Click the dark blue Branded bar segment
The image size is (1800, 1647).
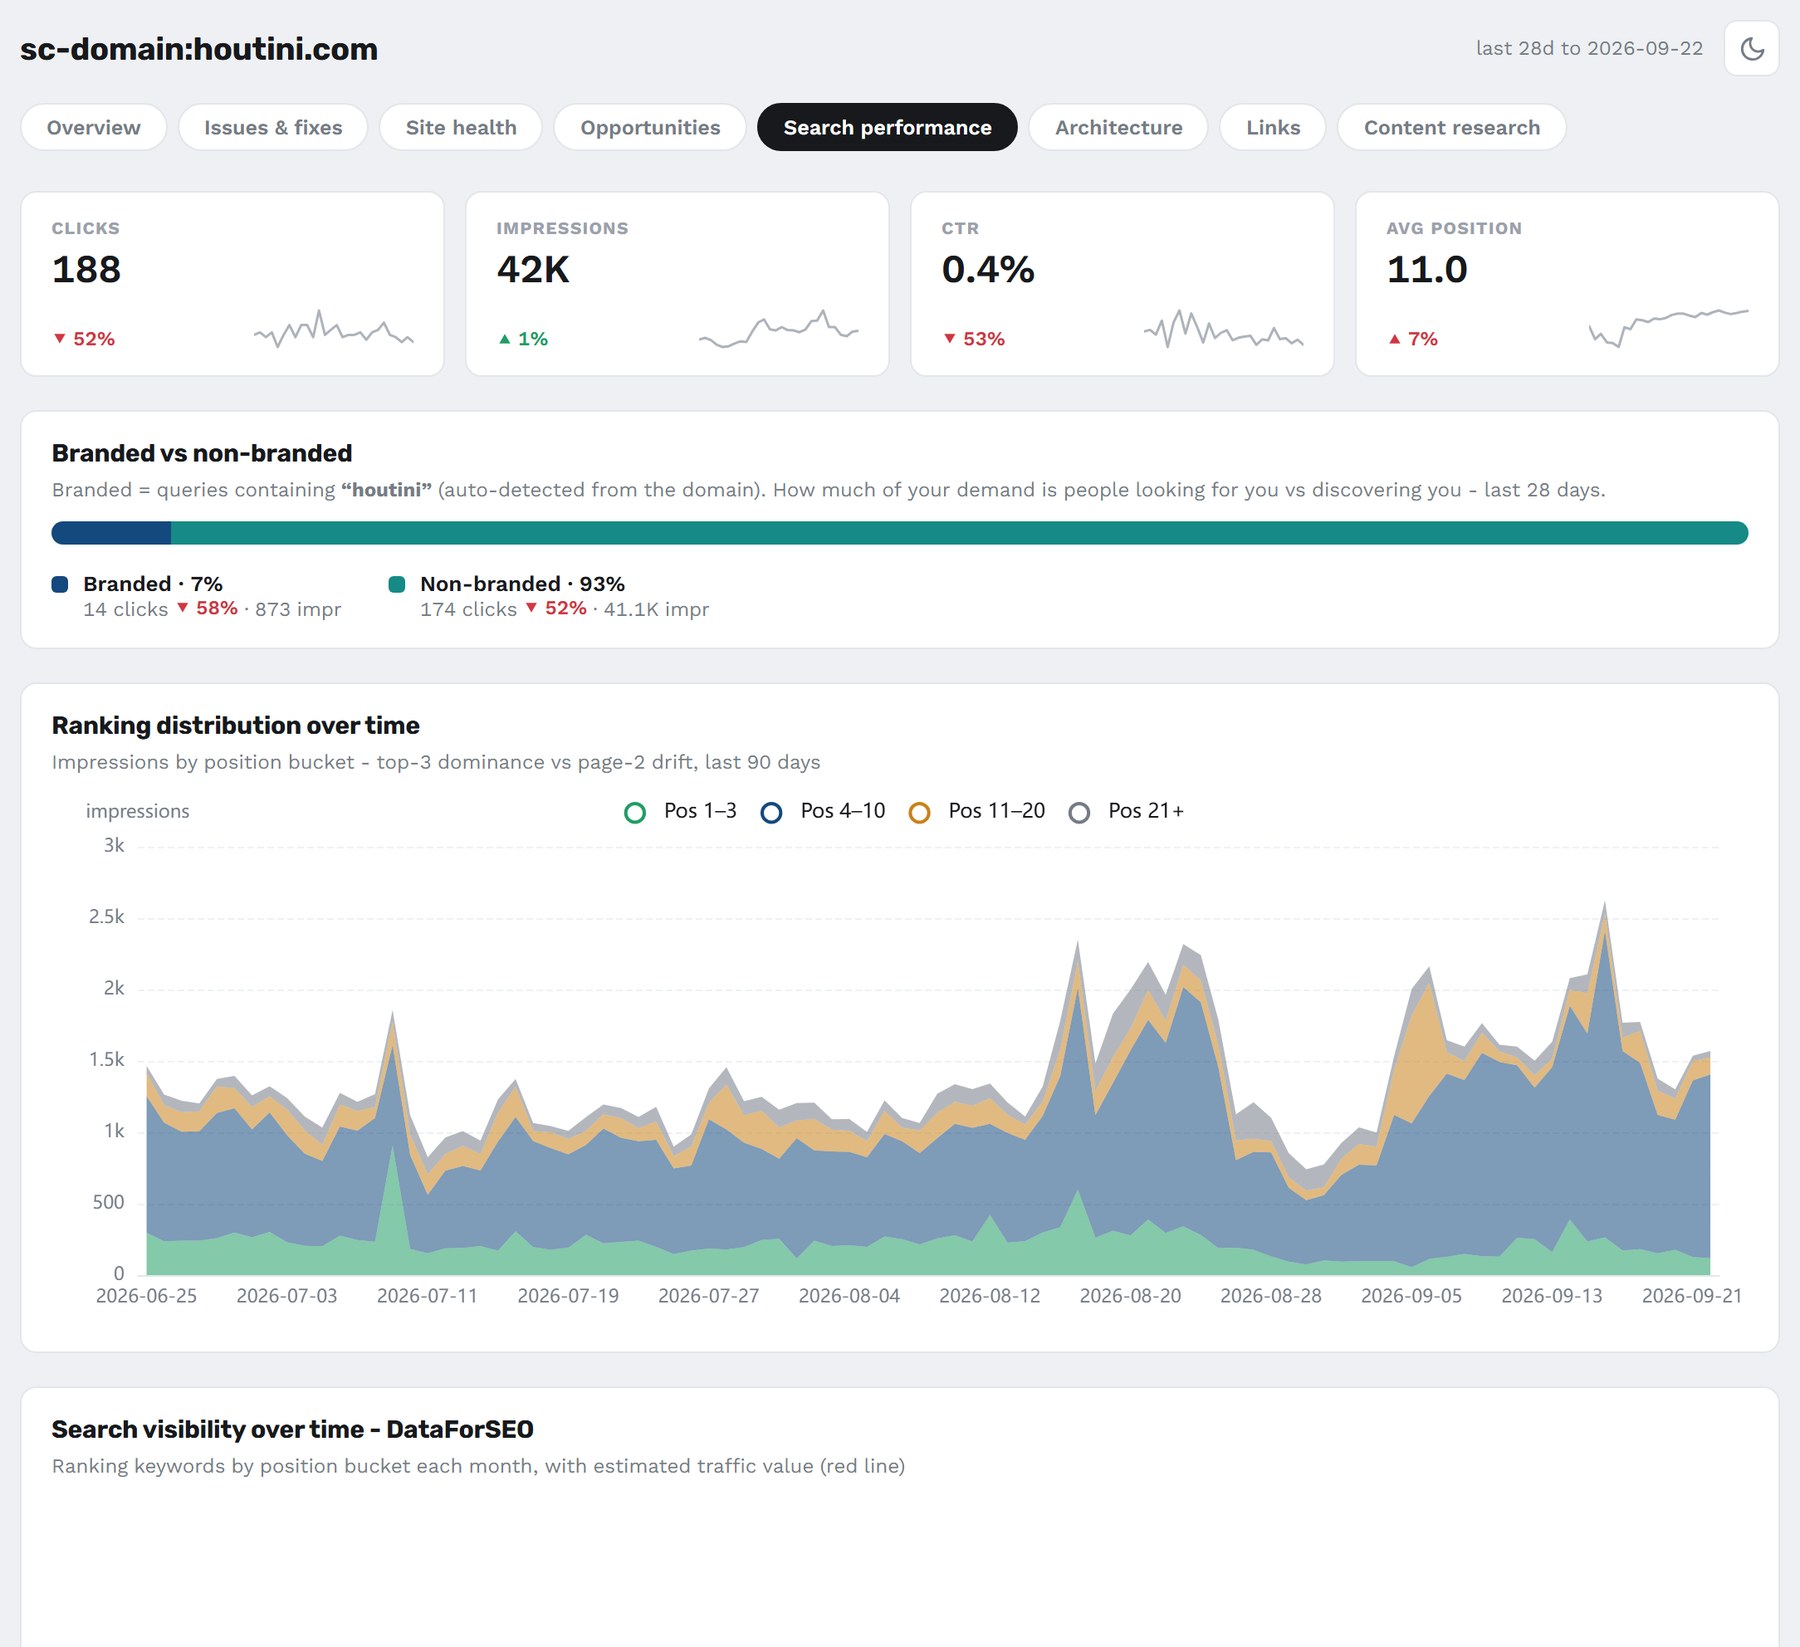pos(111,533)
